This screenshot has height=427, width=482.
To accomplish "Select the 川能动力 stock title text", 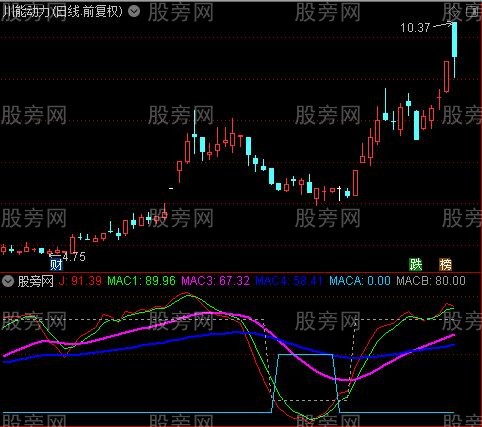I will [26, 12].
